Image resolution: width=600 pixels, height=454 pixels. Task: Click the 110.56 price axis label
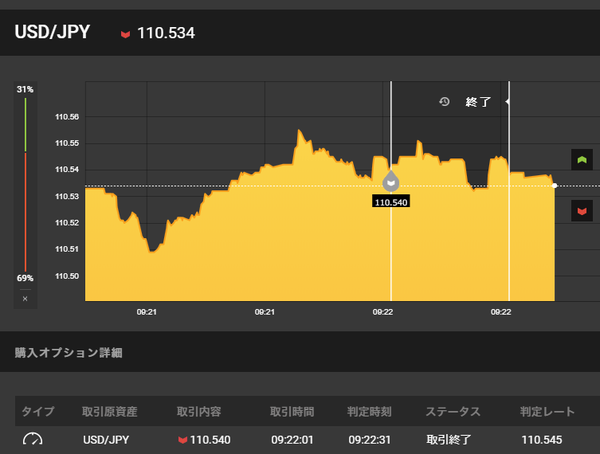[x=67, y=117]
